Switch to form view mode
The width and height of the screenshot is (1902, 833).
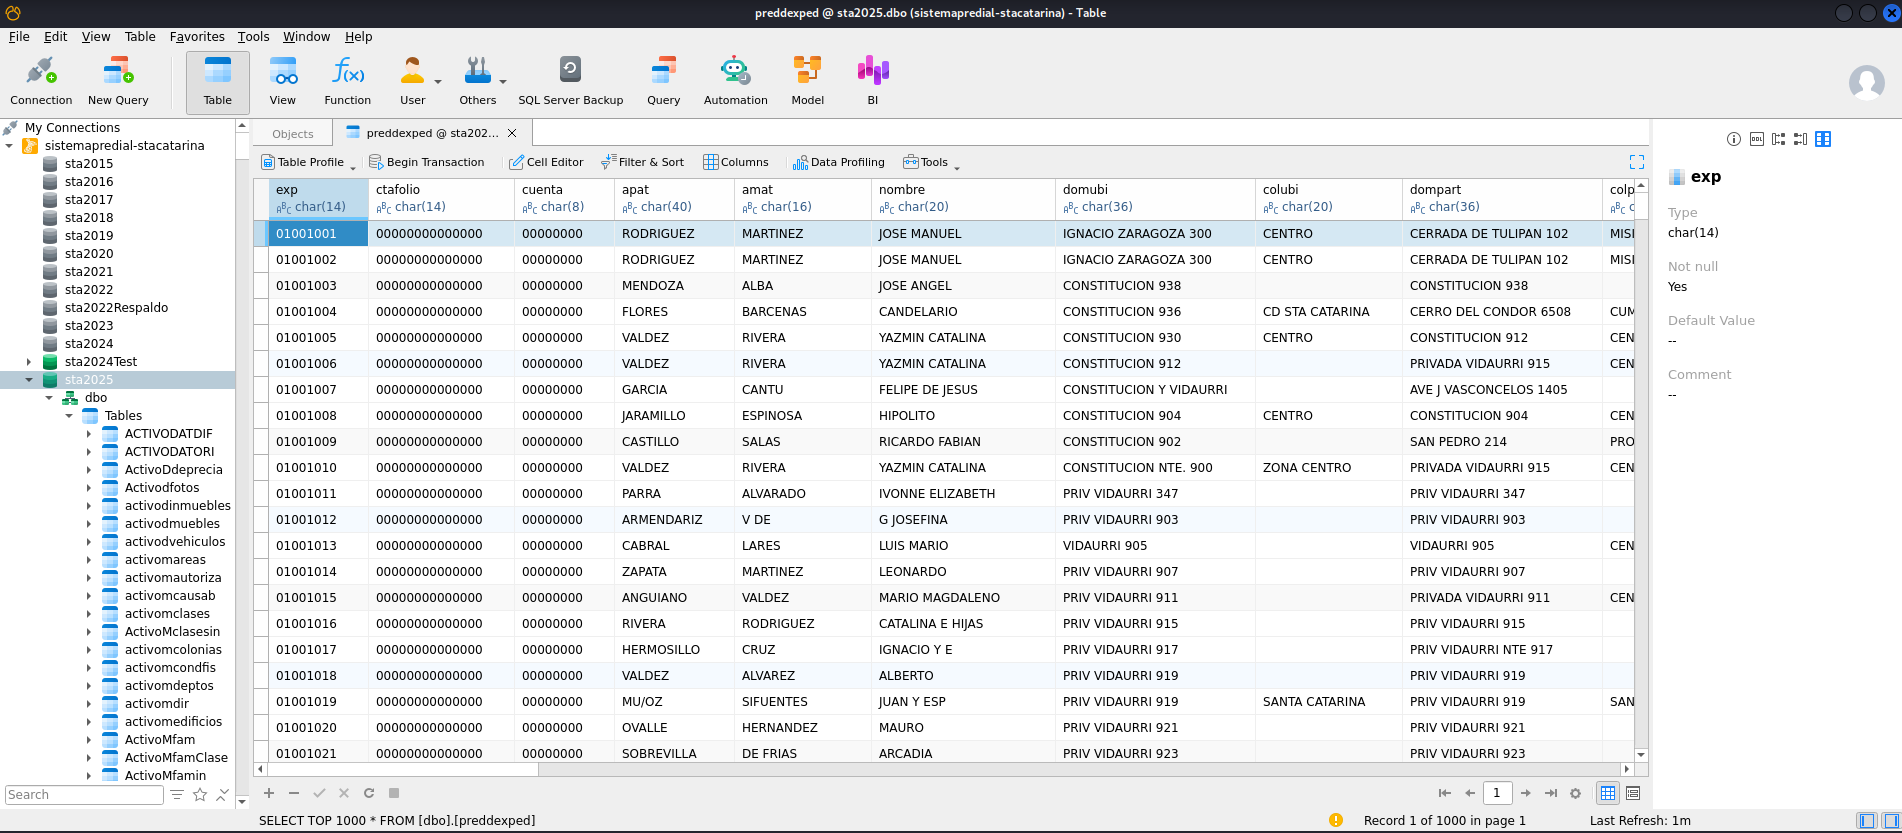coord(1633,793)
